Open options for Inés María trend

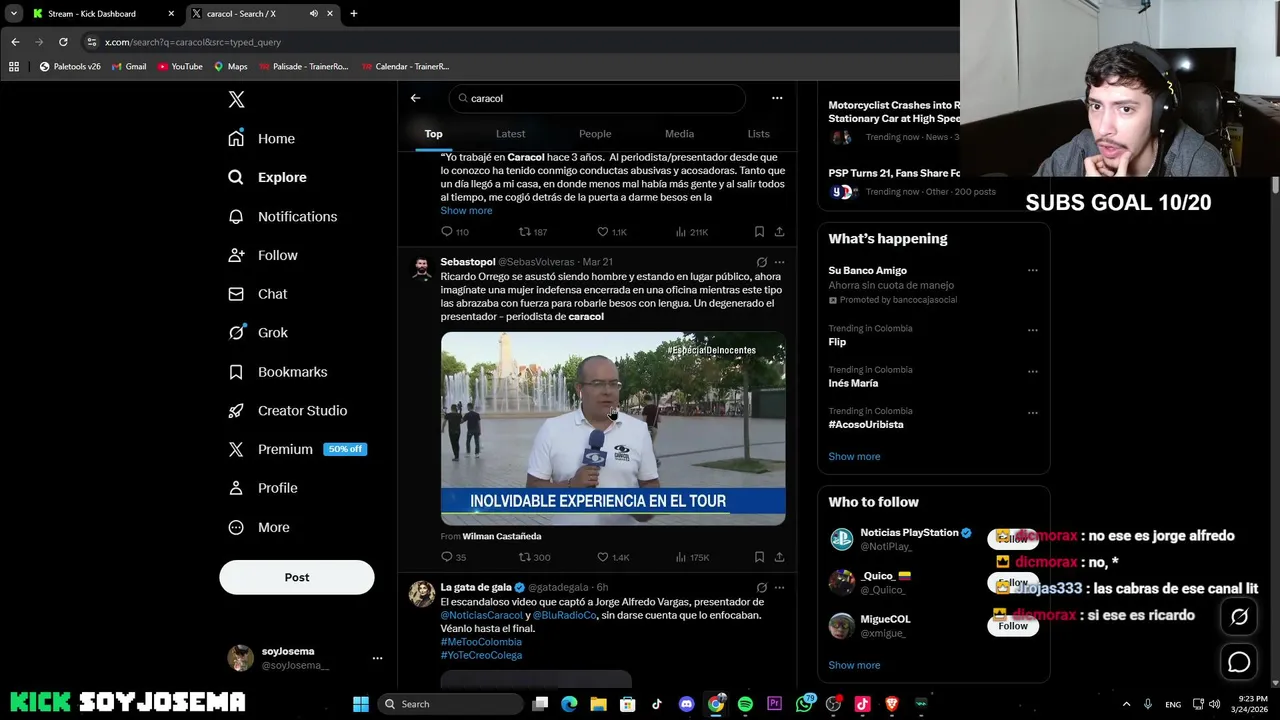pos(1032,371)
